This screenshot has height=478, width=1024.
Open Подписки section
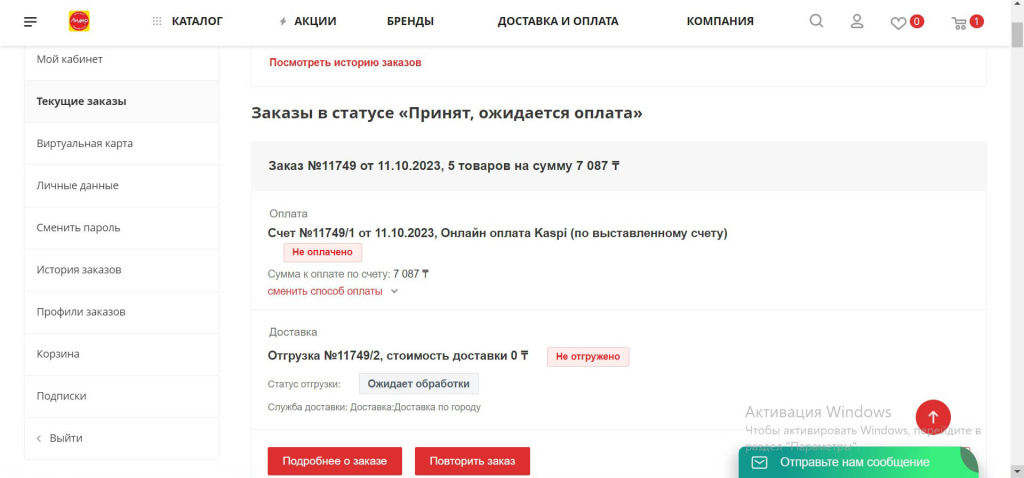(x=121, y=396)
